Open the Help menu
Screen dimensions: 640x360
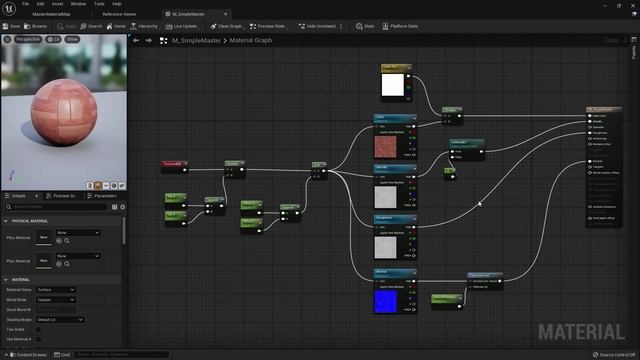tap(117, 4)
